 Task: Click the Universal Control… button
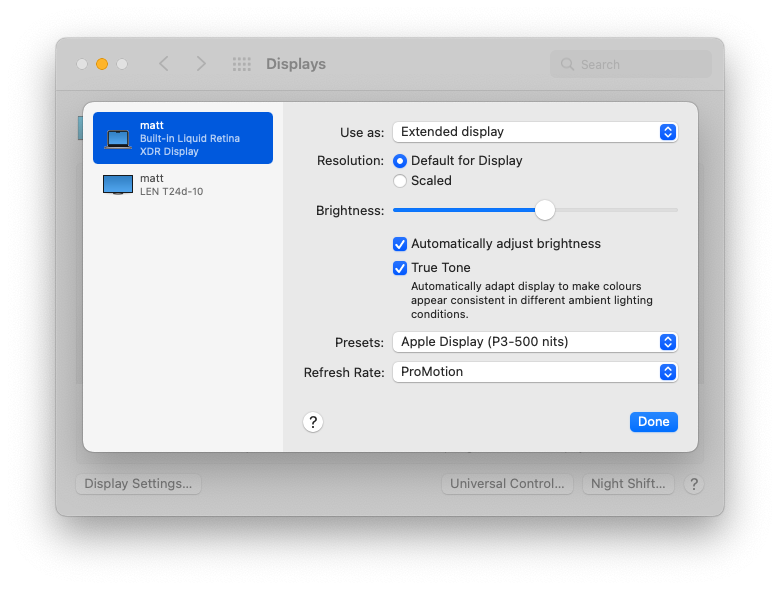(507, 484)
